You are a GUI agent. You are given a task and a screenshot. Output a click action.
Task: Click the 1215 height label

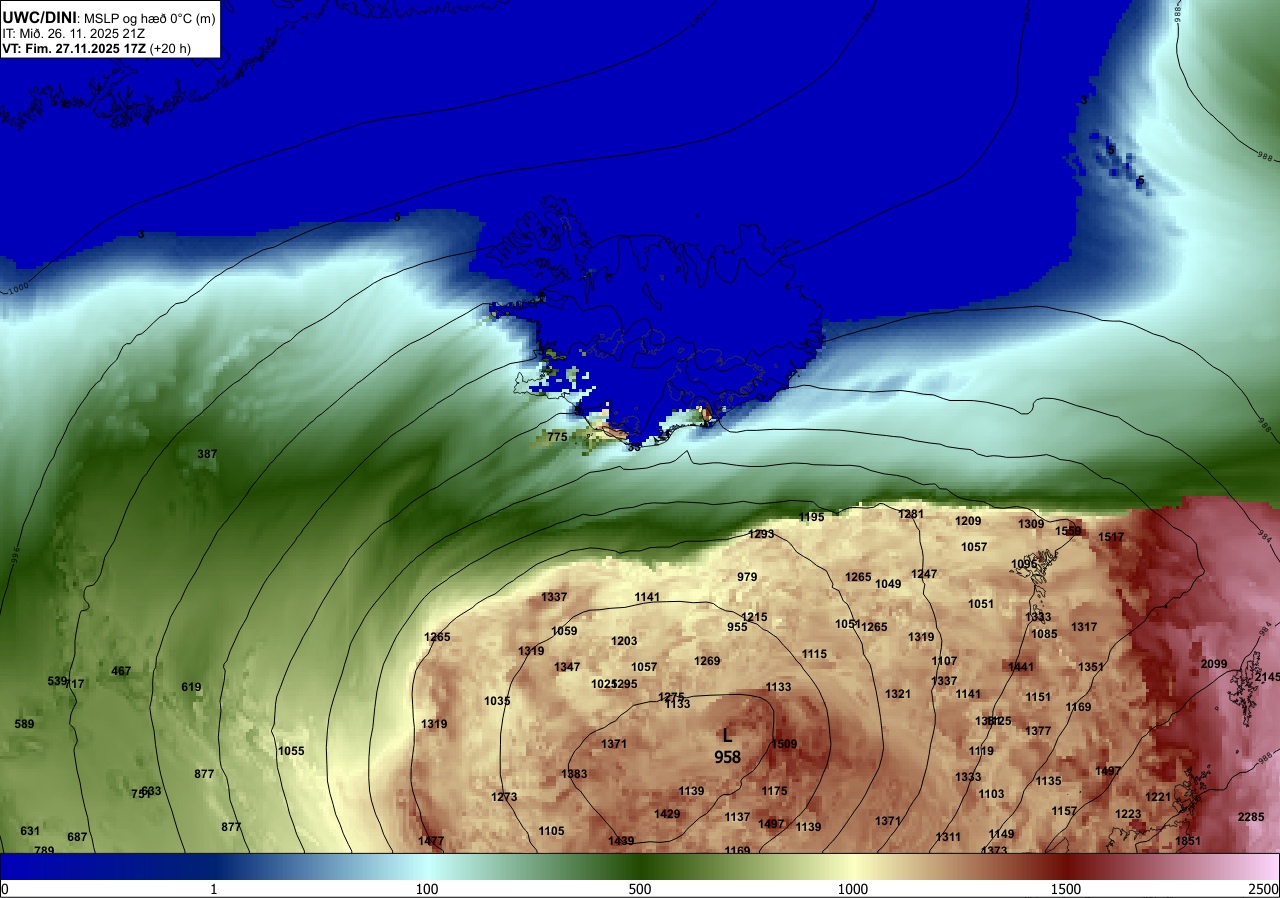click(x=754, y=617)
